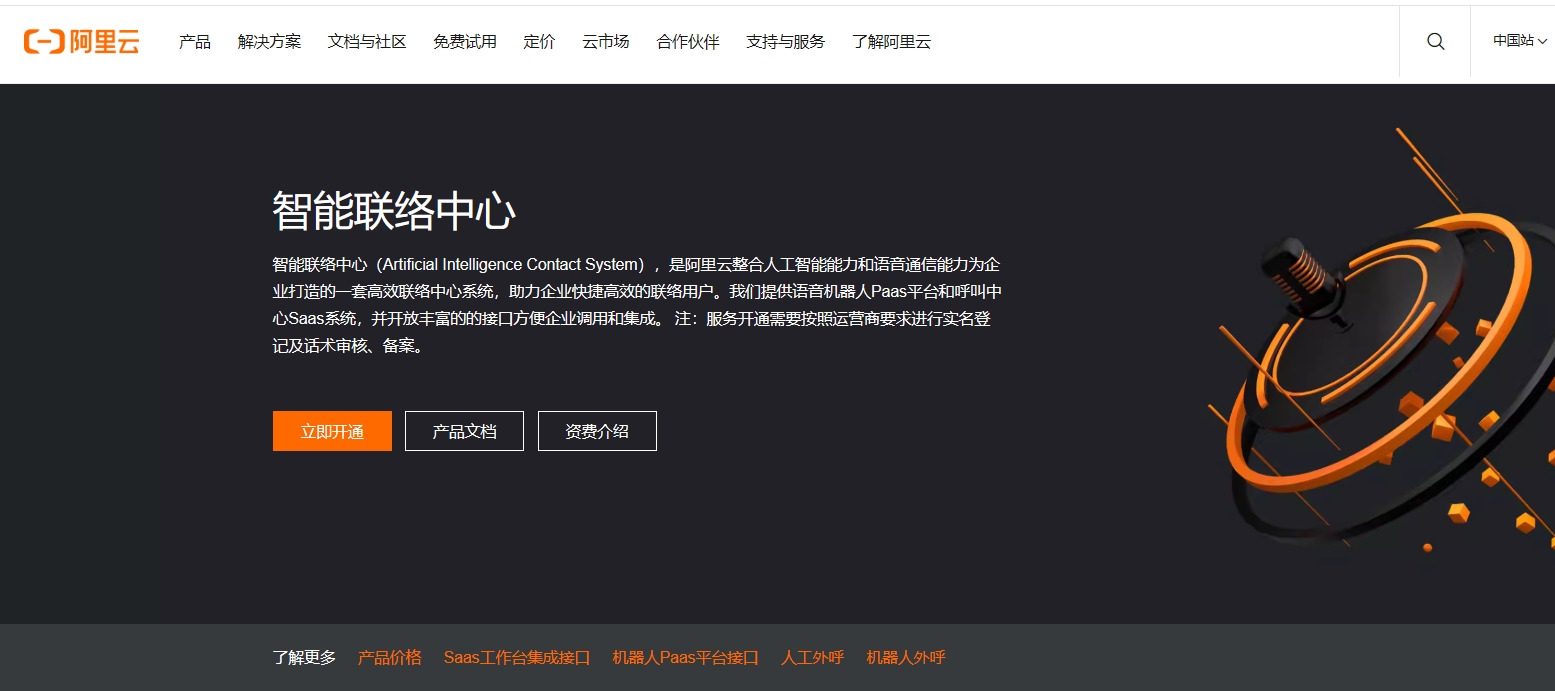
Task: Open the 机器人外呼 link
Action: 903,658
